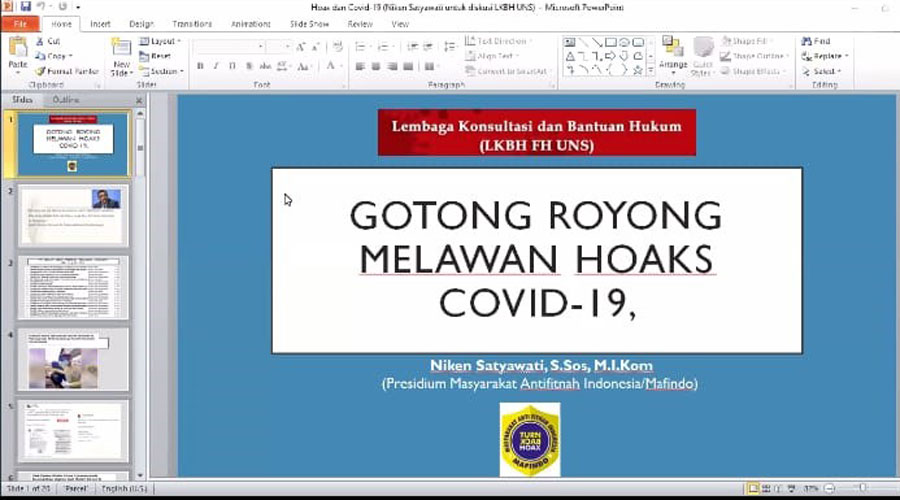Increase font size with Grow Font icon
This screenshot has width=900, height=500.
(301, 46)
